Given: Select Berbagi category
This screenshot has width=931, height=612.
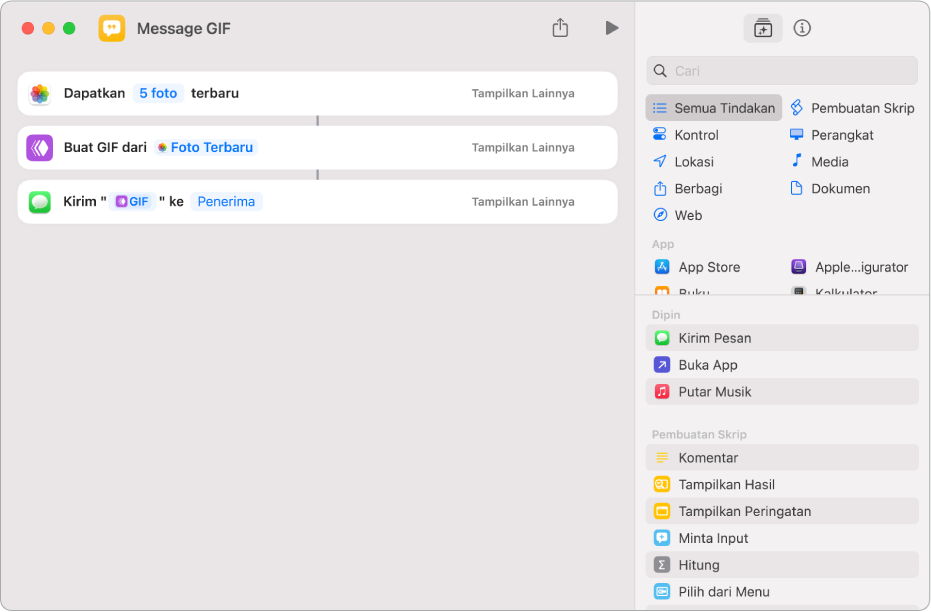Looking at the screenshot, I should point(688,188).
